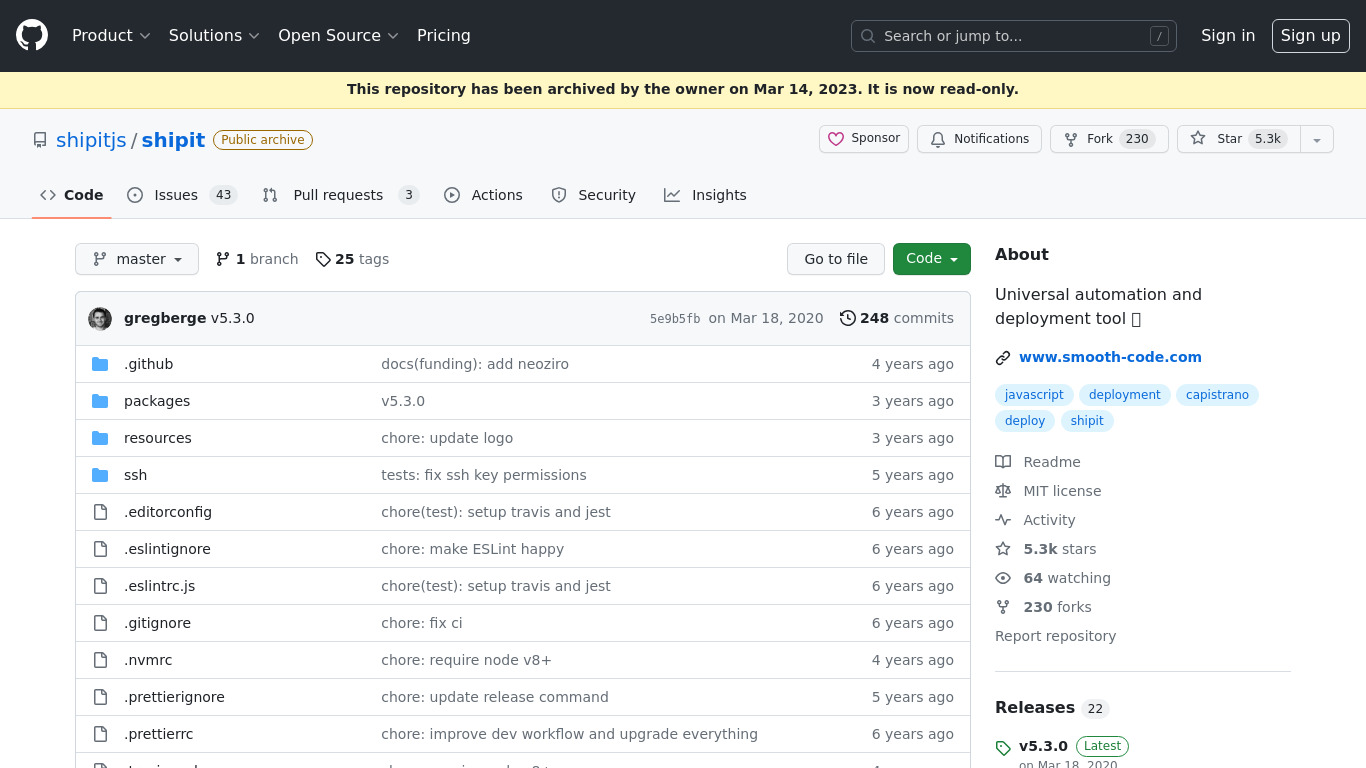Switch to the Code tab
The image size is (1366, 768).
[x=72, y=195]
